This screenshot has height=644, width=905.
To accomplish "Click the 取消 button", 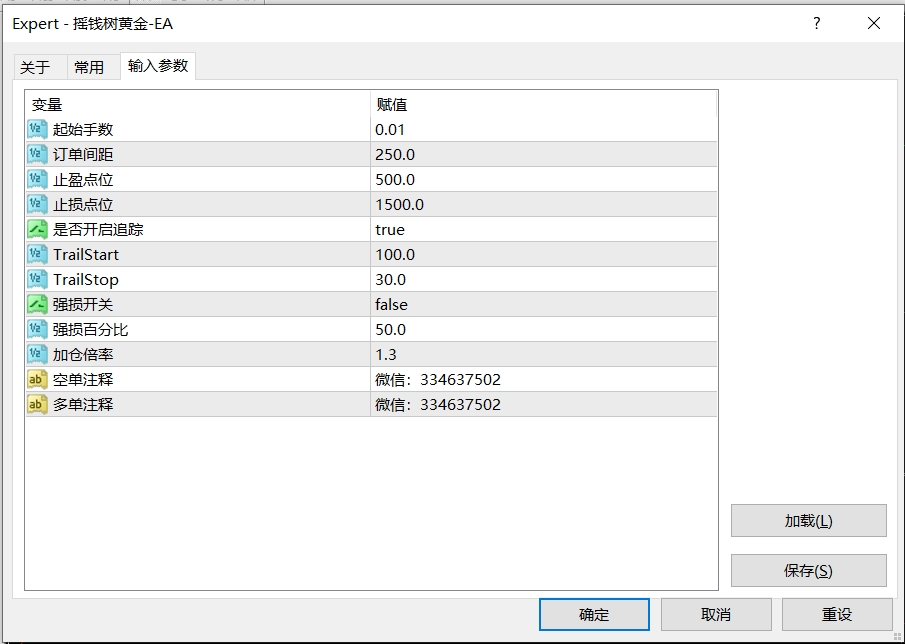I will 716,614.
